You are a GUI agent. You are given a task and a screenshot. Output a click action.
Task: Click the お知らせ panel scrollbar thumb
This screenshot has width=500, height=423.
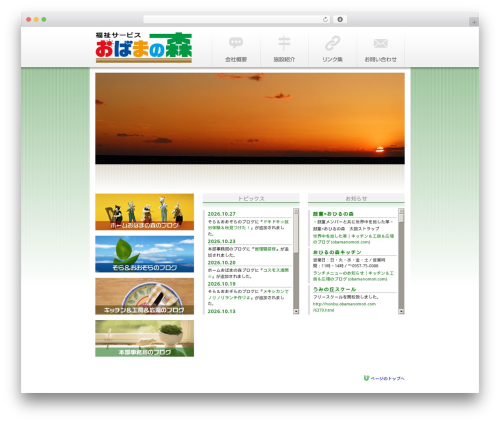(401, 218)
